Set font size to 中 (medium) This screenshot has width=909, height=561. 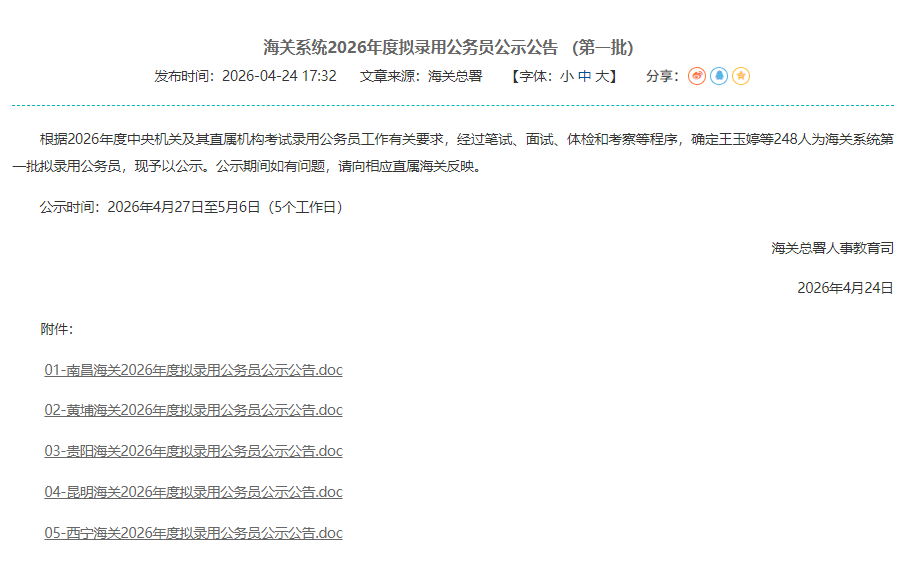pos(584,76)
